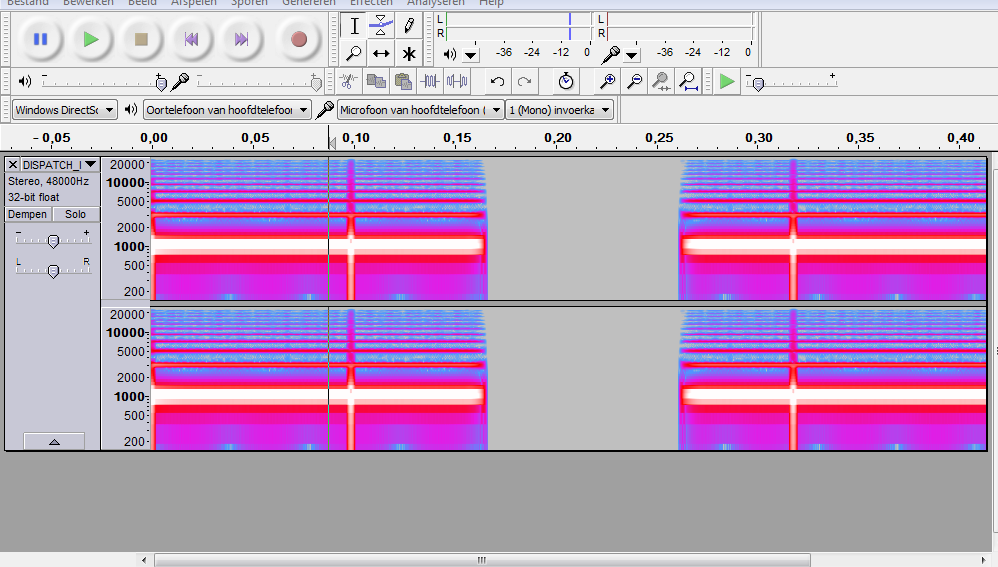Redo the last undone action
Screen dimensions: 998x567
click(524, 81)
